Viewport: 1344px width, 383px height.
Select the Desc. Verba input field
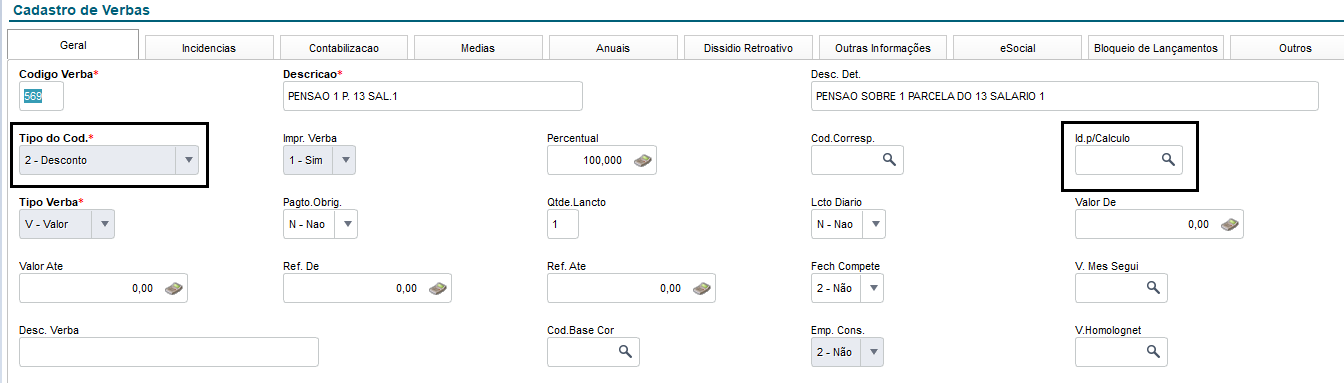pyautogui.click(x=169, y=352)
